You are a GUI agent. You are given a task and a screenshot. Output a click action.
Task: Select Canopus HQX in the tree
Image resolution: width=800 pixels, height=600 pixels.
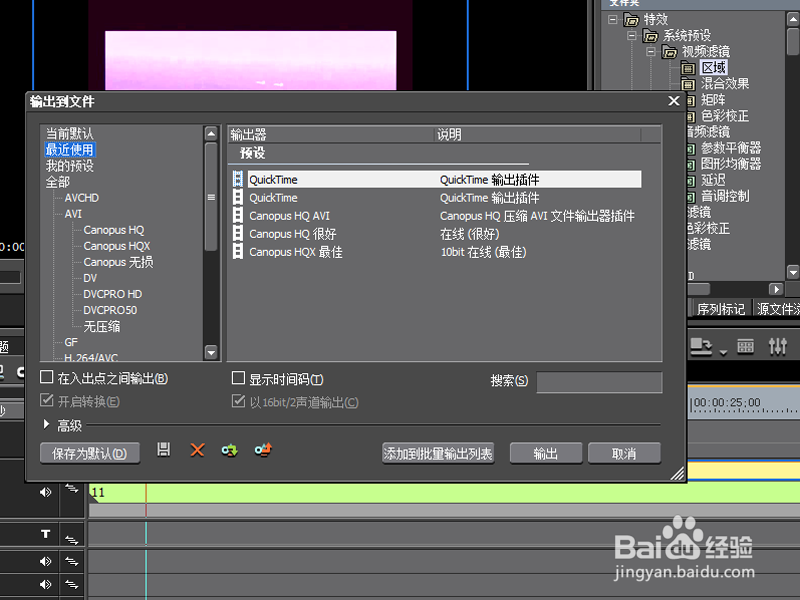pos(117,246)
